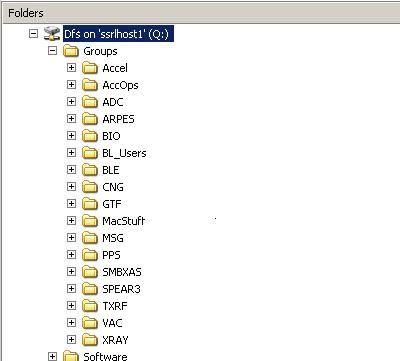
Task: Select the "PPS" folder label
Action: click(x=111, y=255)
